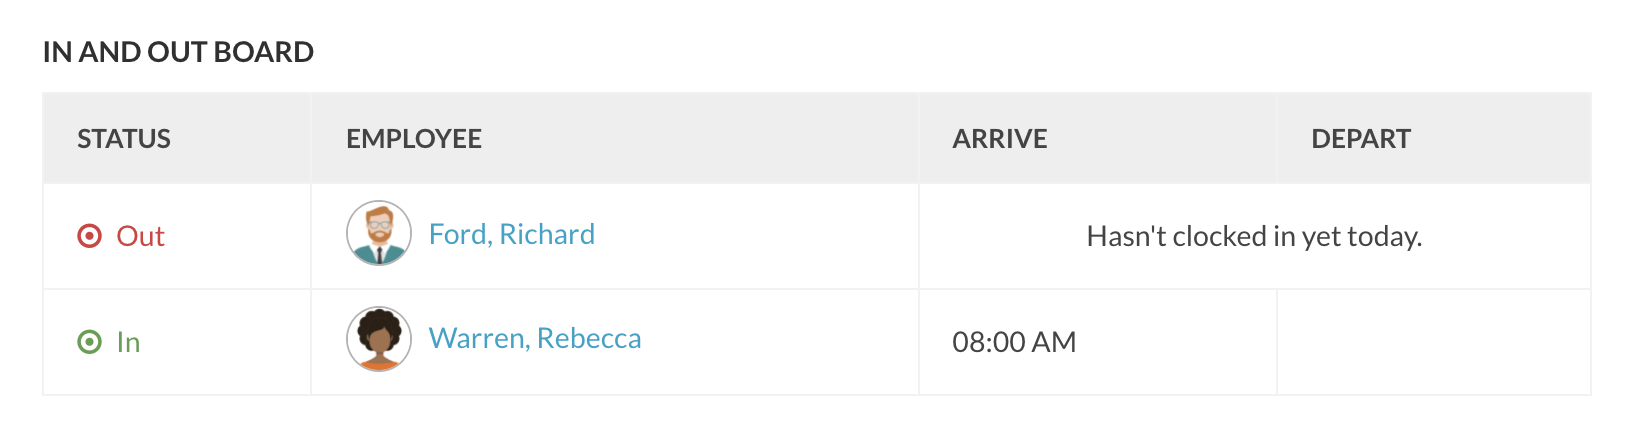
Task: Click the blank area beside the Warren, Rebecca link
Action: pos(779,342)
